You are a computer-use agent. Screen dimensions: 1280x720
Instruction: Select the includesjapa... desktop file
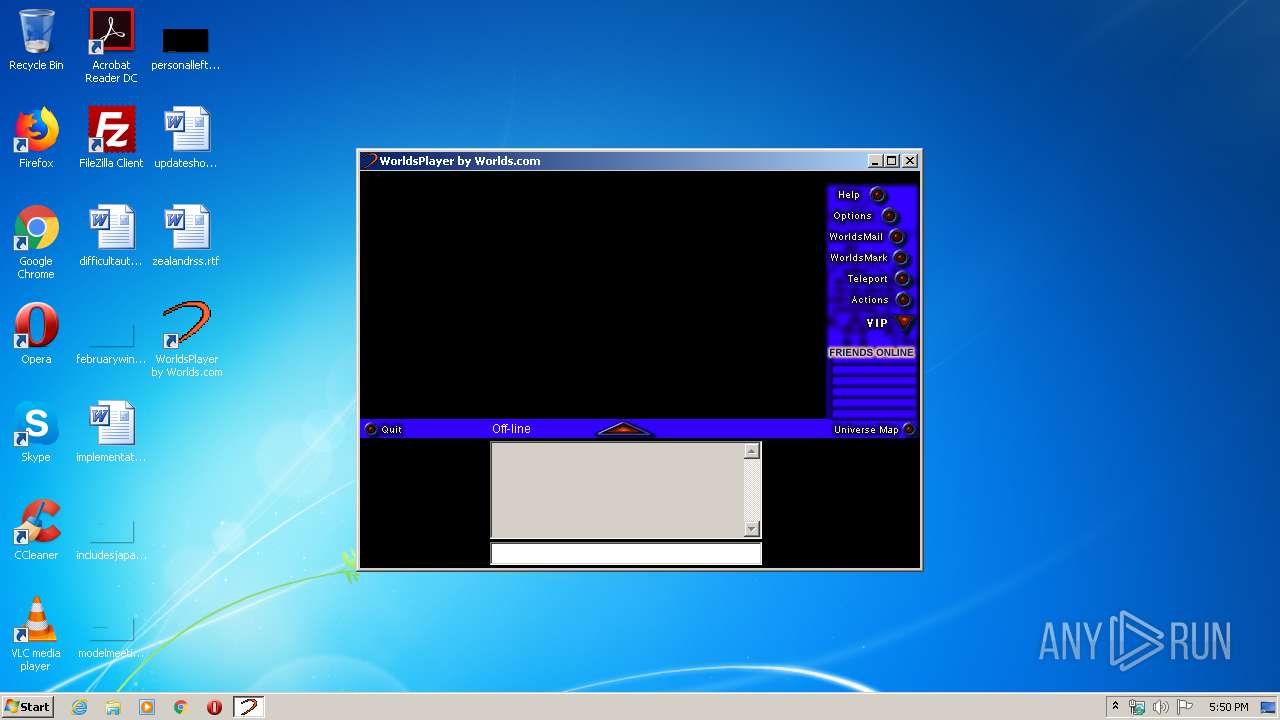pos(111,537)
